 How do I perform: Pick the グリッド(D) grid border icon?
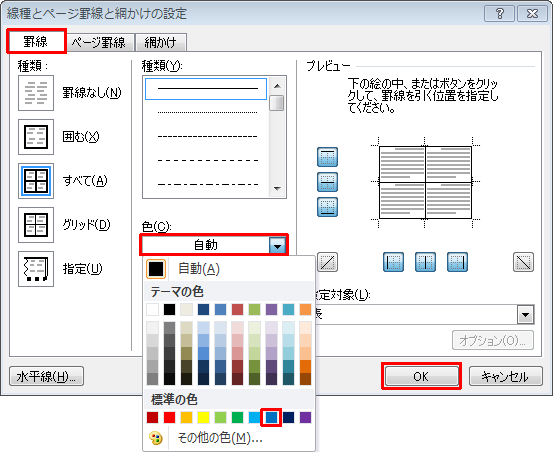pyautogui.click(x=36, y=225)
